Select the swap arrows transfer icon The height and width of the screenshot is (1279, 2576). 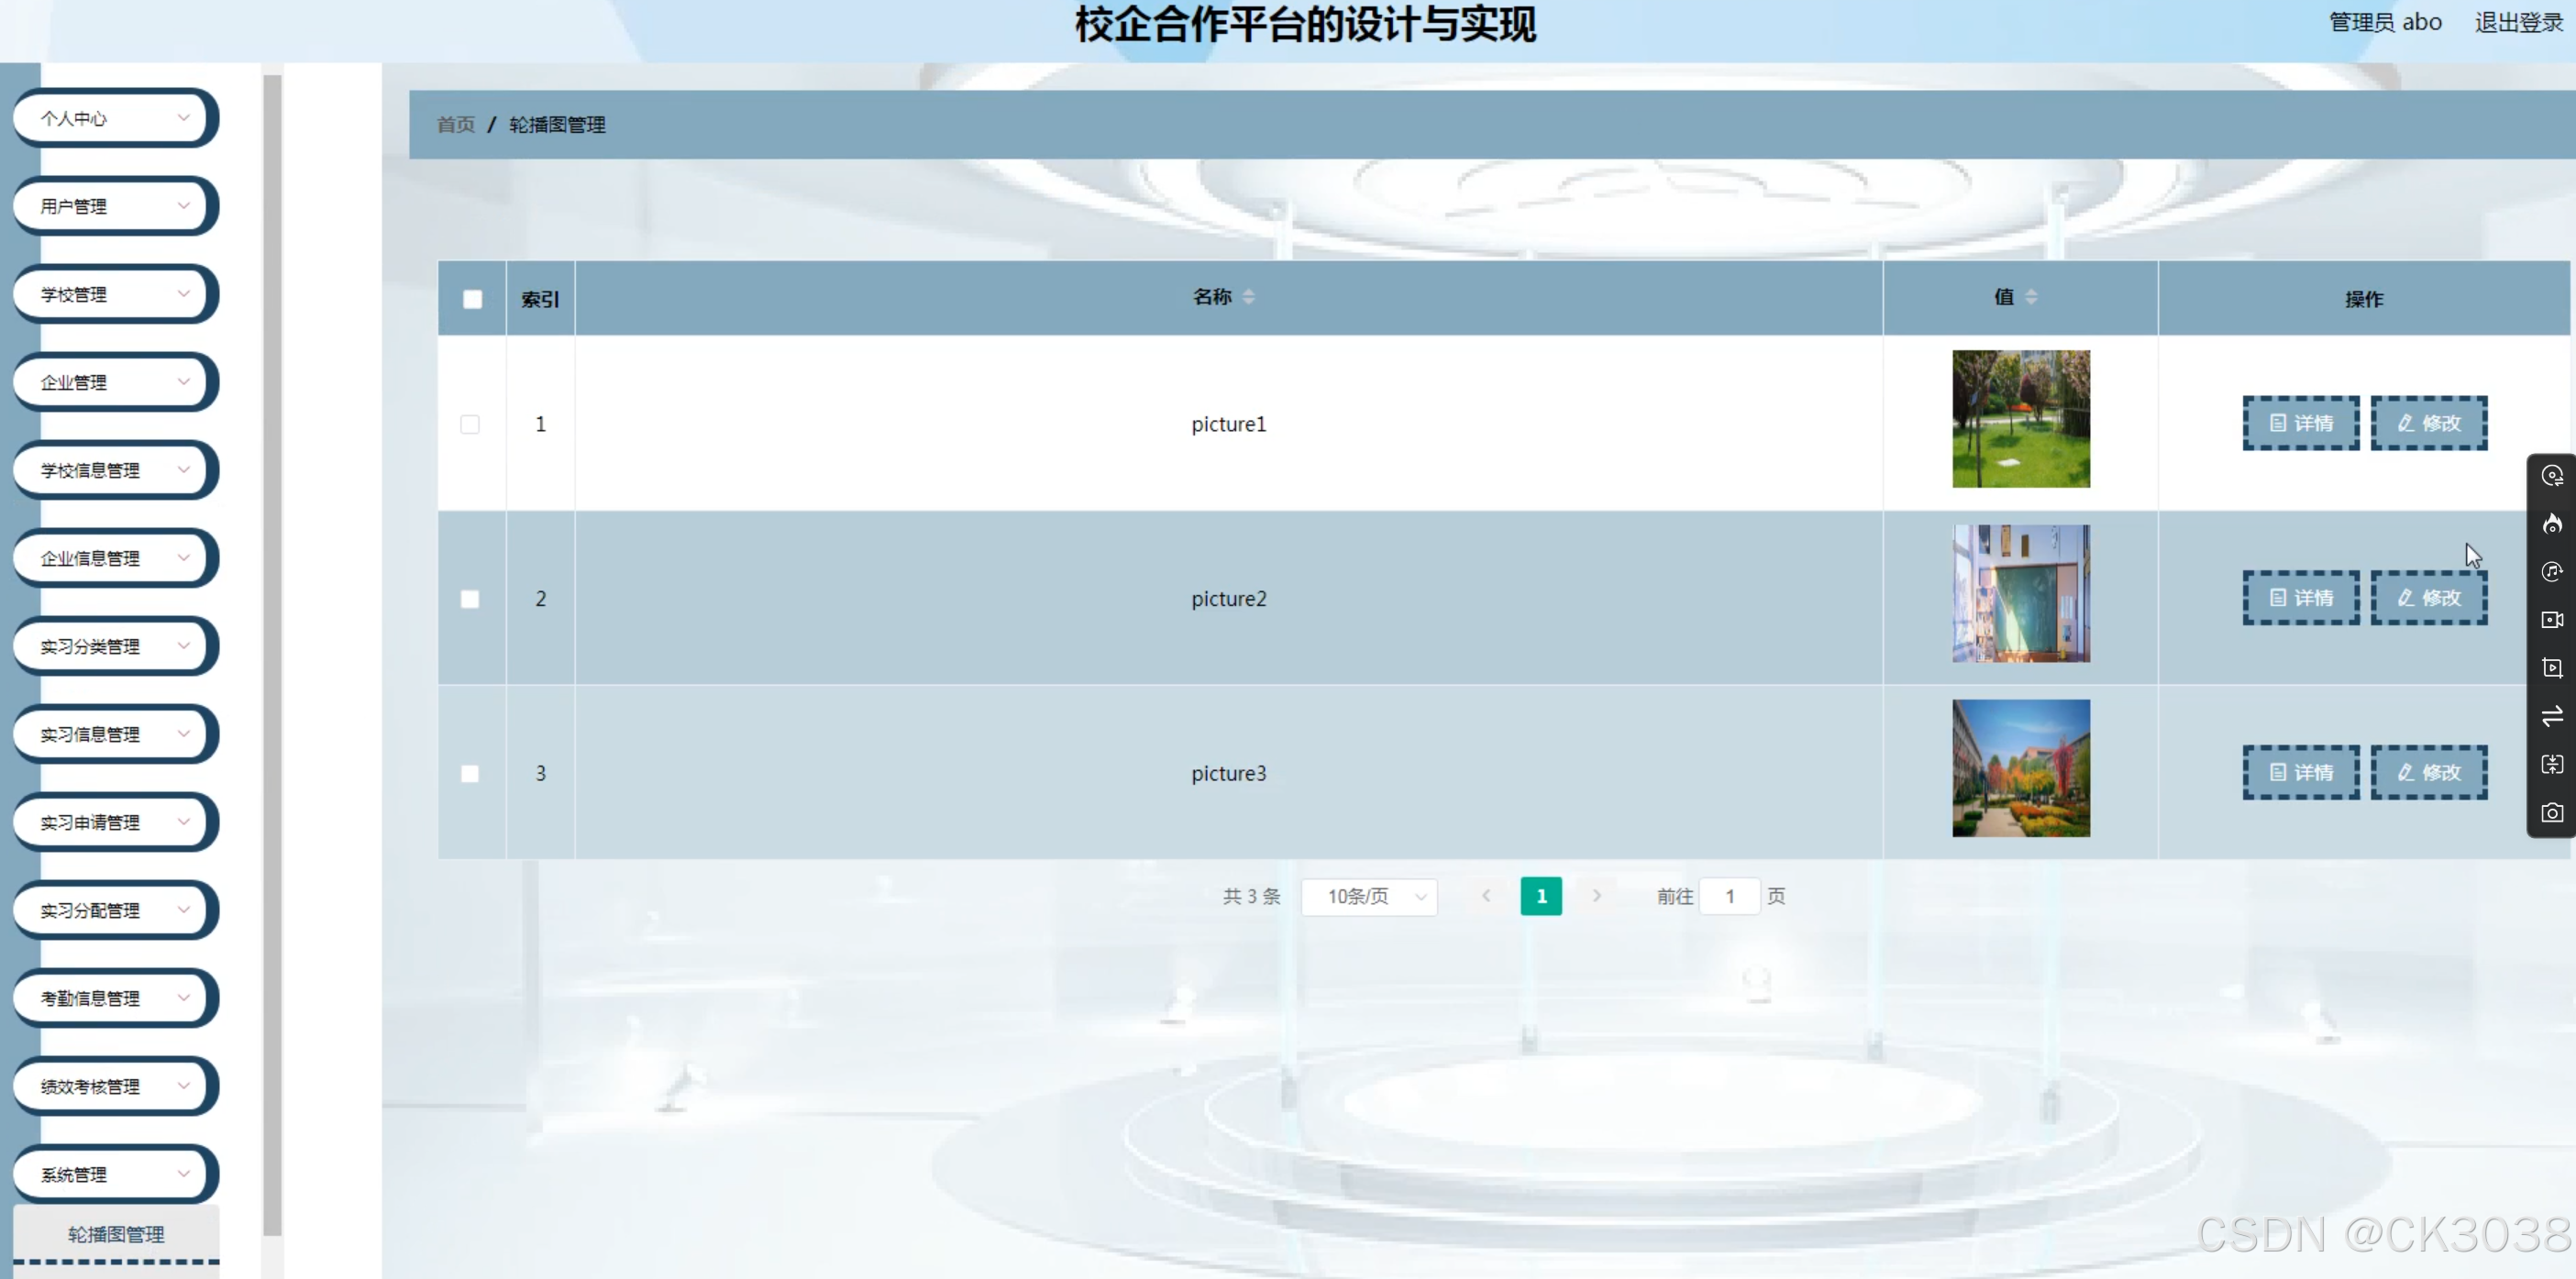click(x=2552, y=716)
